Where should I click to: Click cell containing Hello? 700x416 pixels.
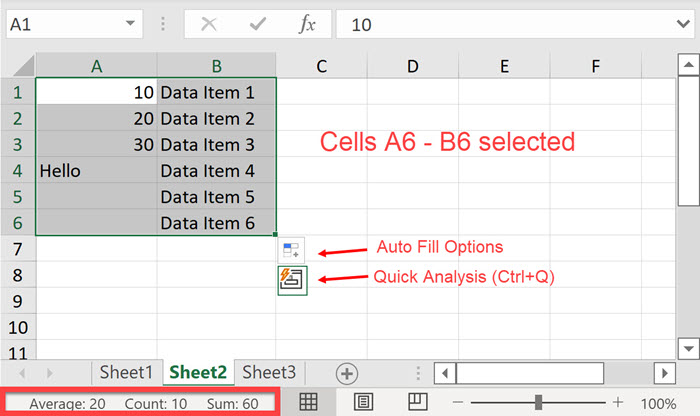(96, 171)
